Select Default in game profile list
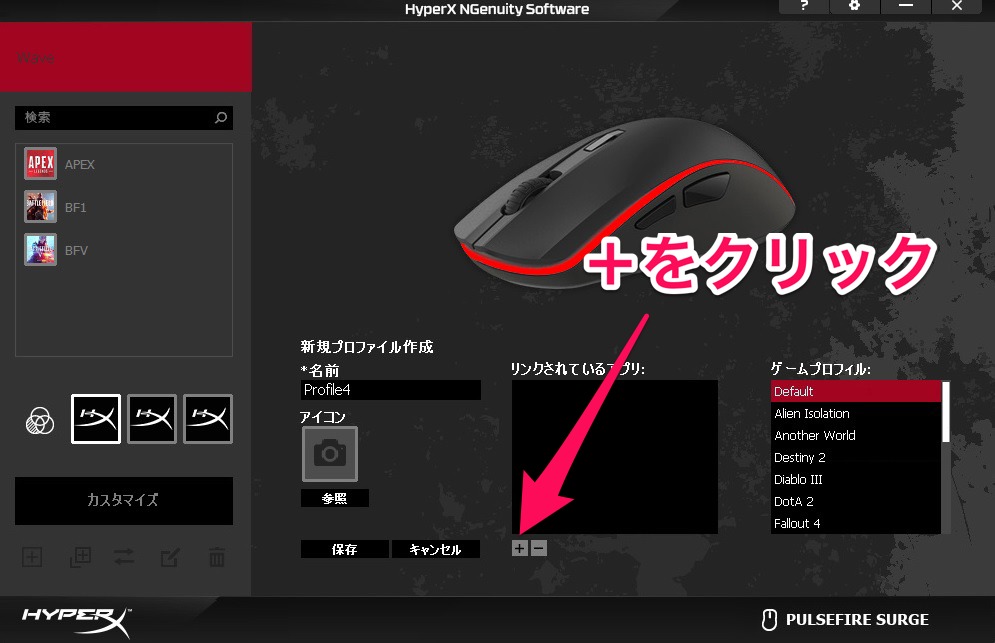The height and width of the screenshot is (643, 995). [856, 391]
